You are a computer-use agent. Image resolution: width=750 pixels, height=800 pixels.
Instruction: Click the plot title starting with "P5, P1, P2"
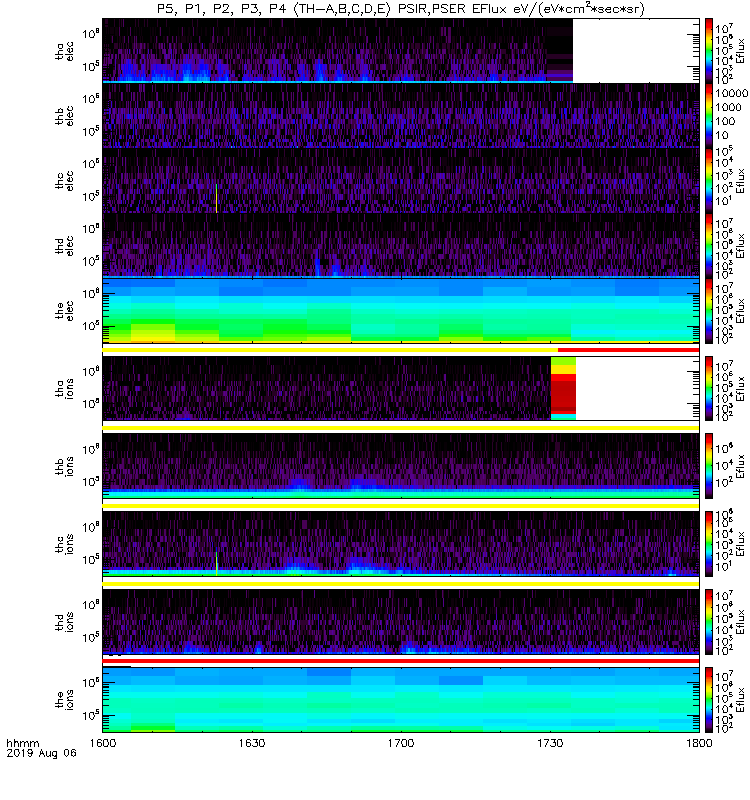pyautogui.click(x=401, y=9)
